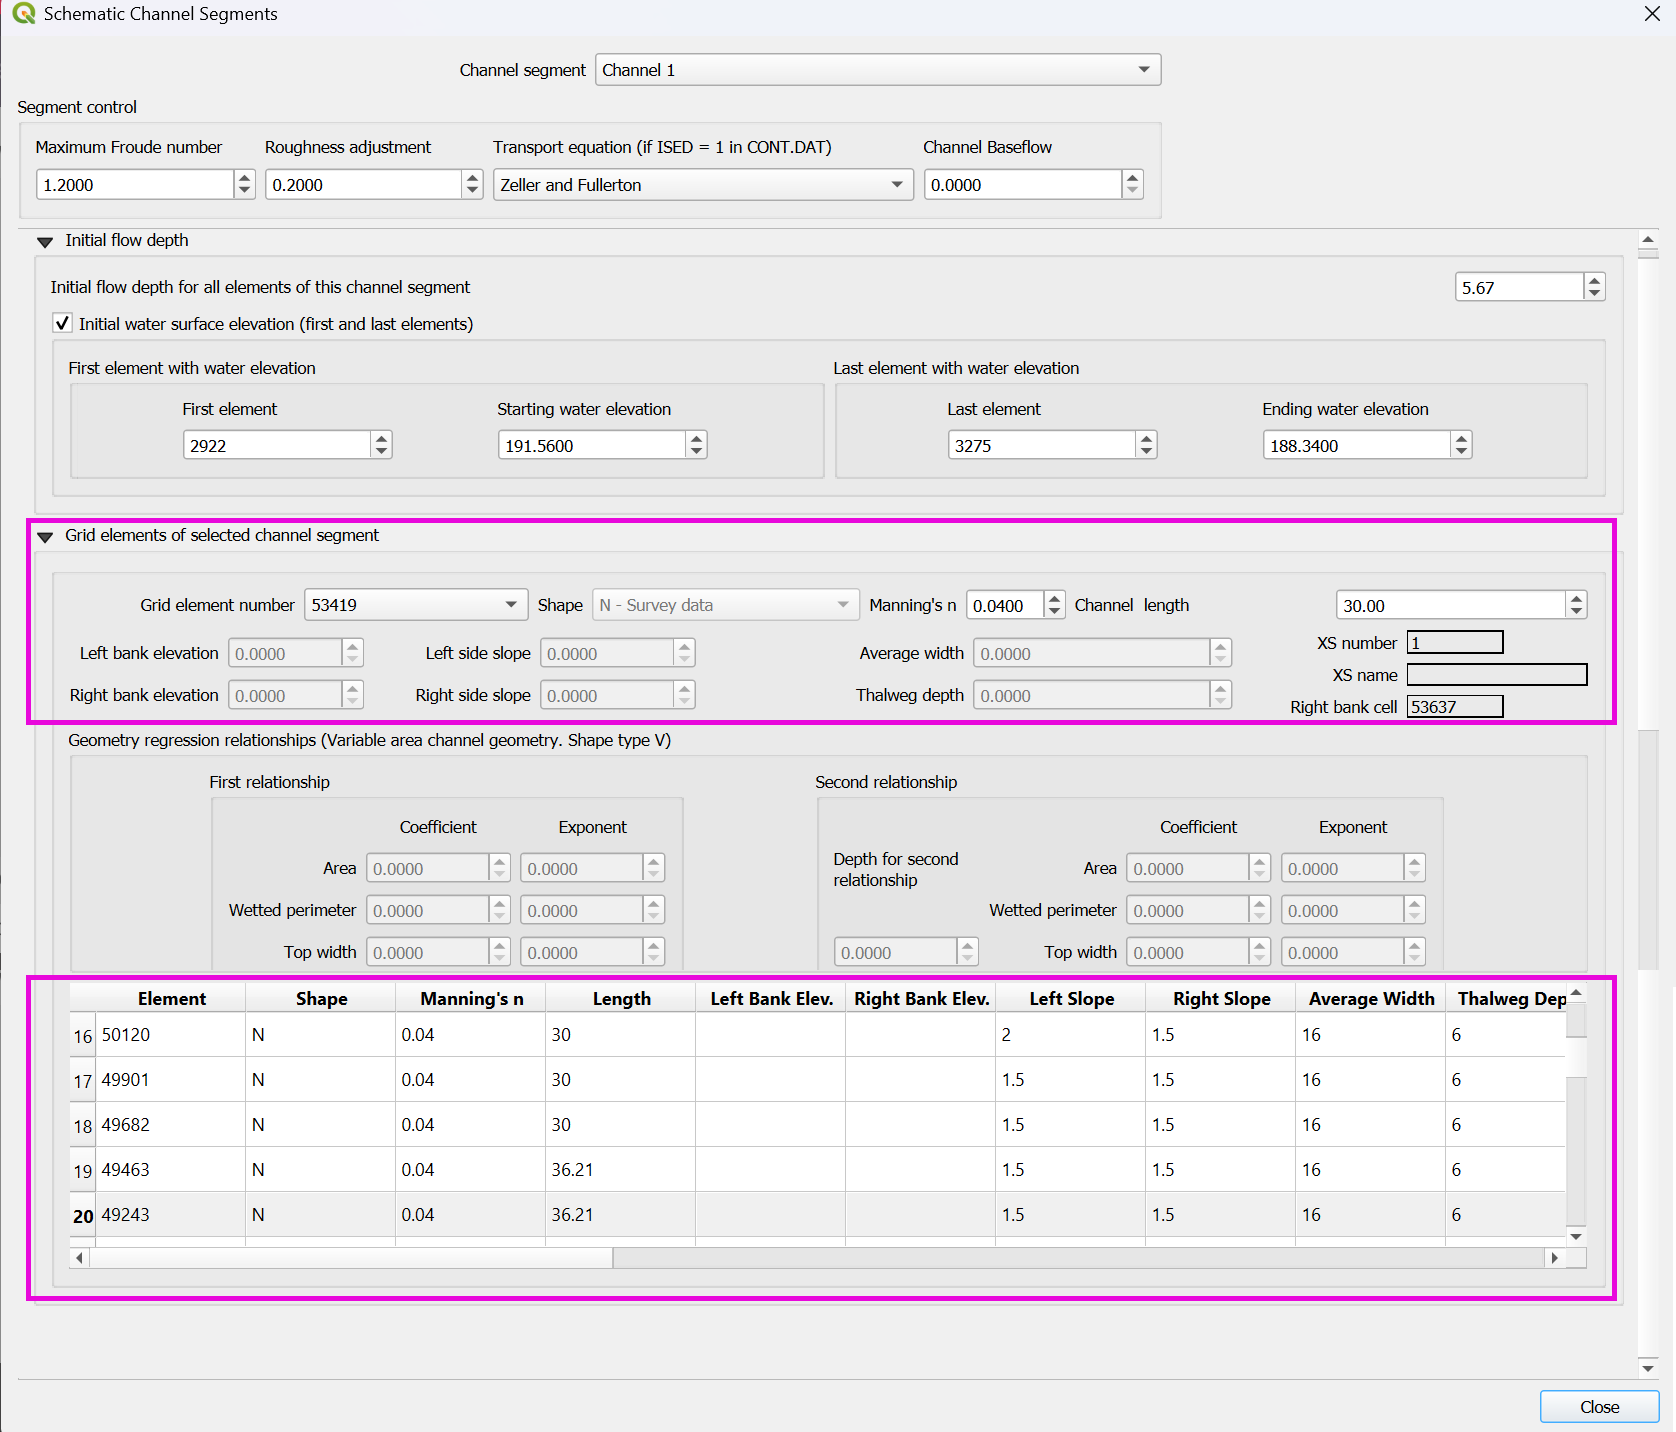Image resolution: width=1676 pixels, height=1432 pixels.
Task: Select table row 18 header
Action: coord(82,1126)
